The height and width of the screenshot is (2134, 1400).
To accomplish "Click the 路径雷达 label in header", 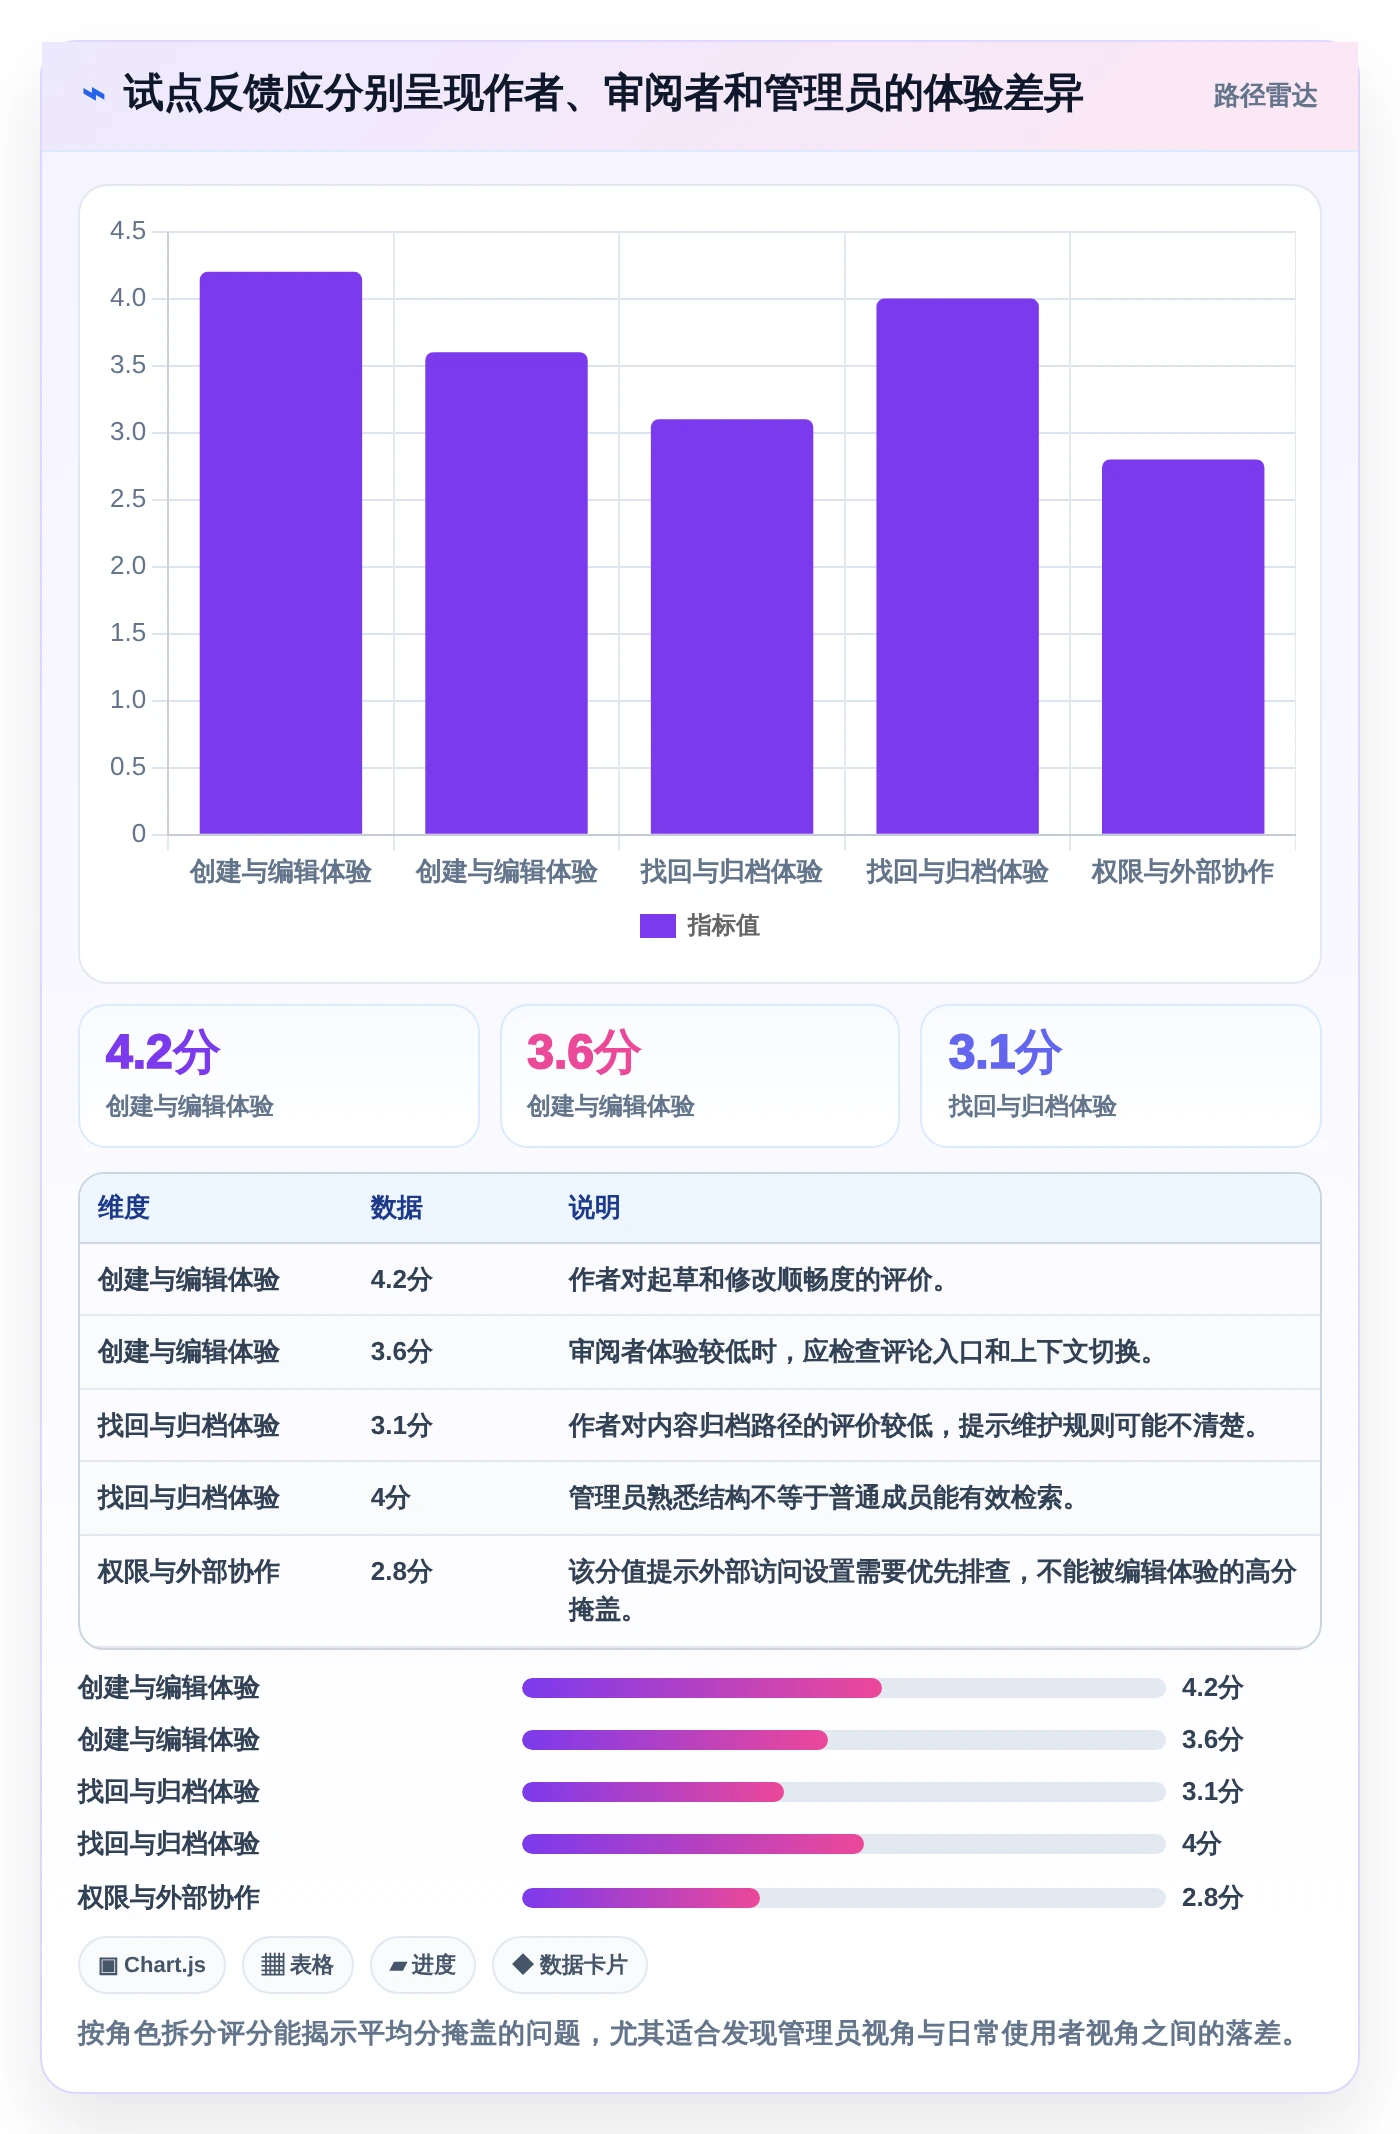I will [x=1265, y=96].
